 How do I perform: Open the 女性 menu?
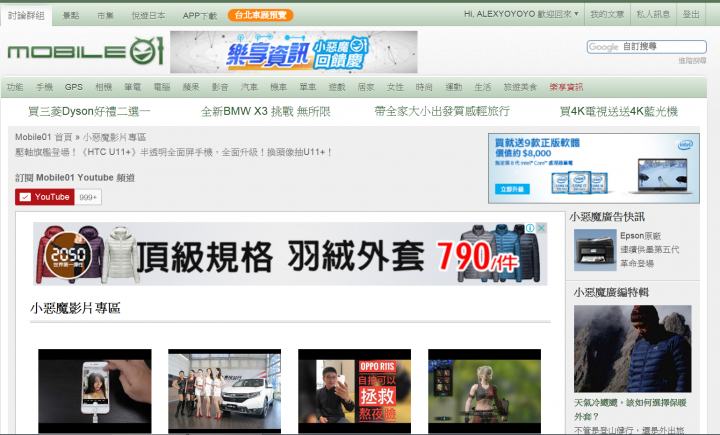[x=395, y=87]
